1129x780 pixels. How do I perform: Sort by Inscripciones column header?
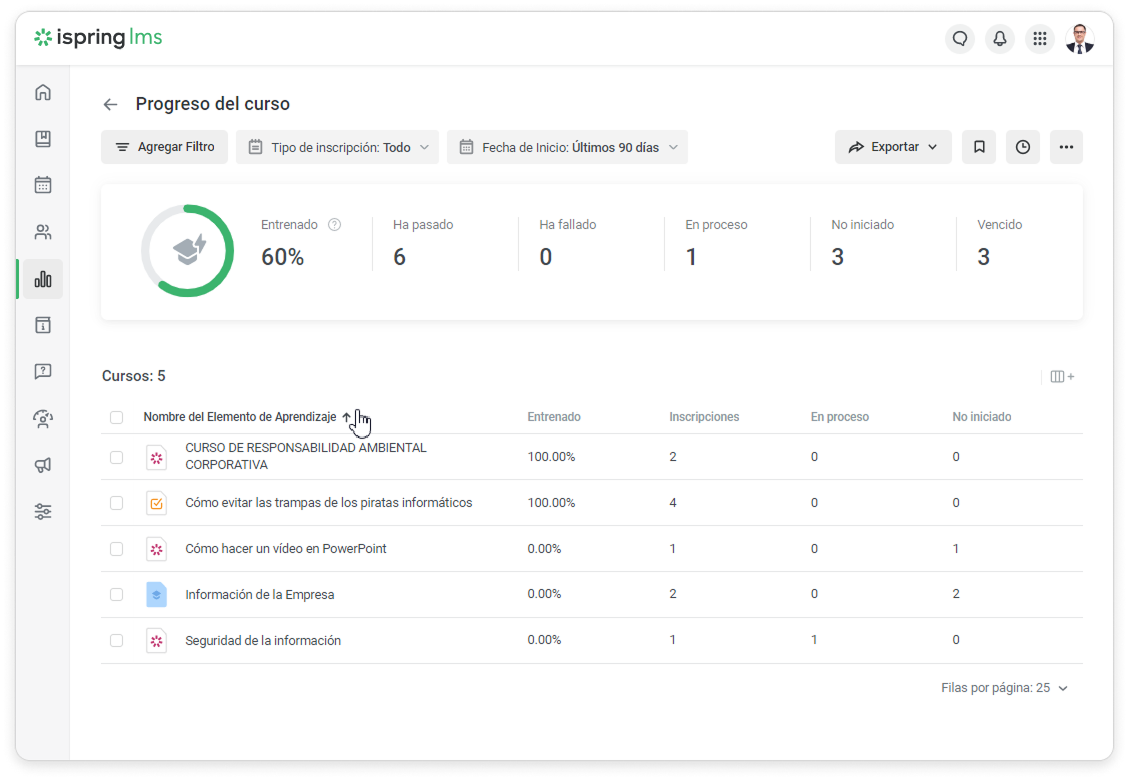tap(704, 417)
